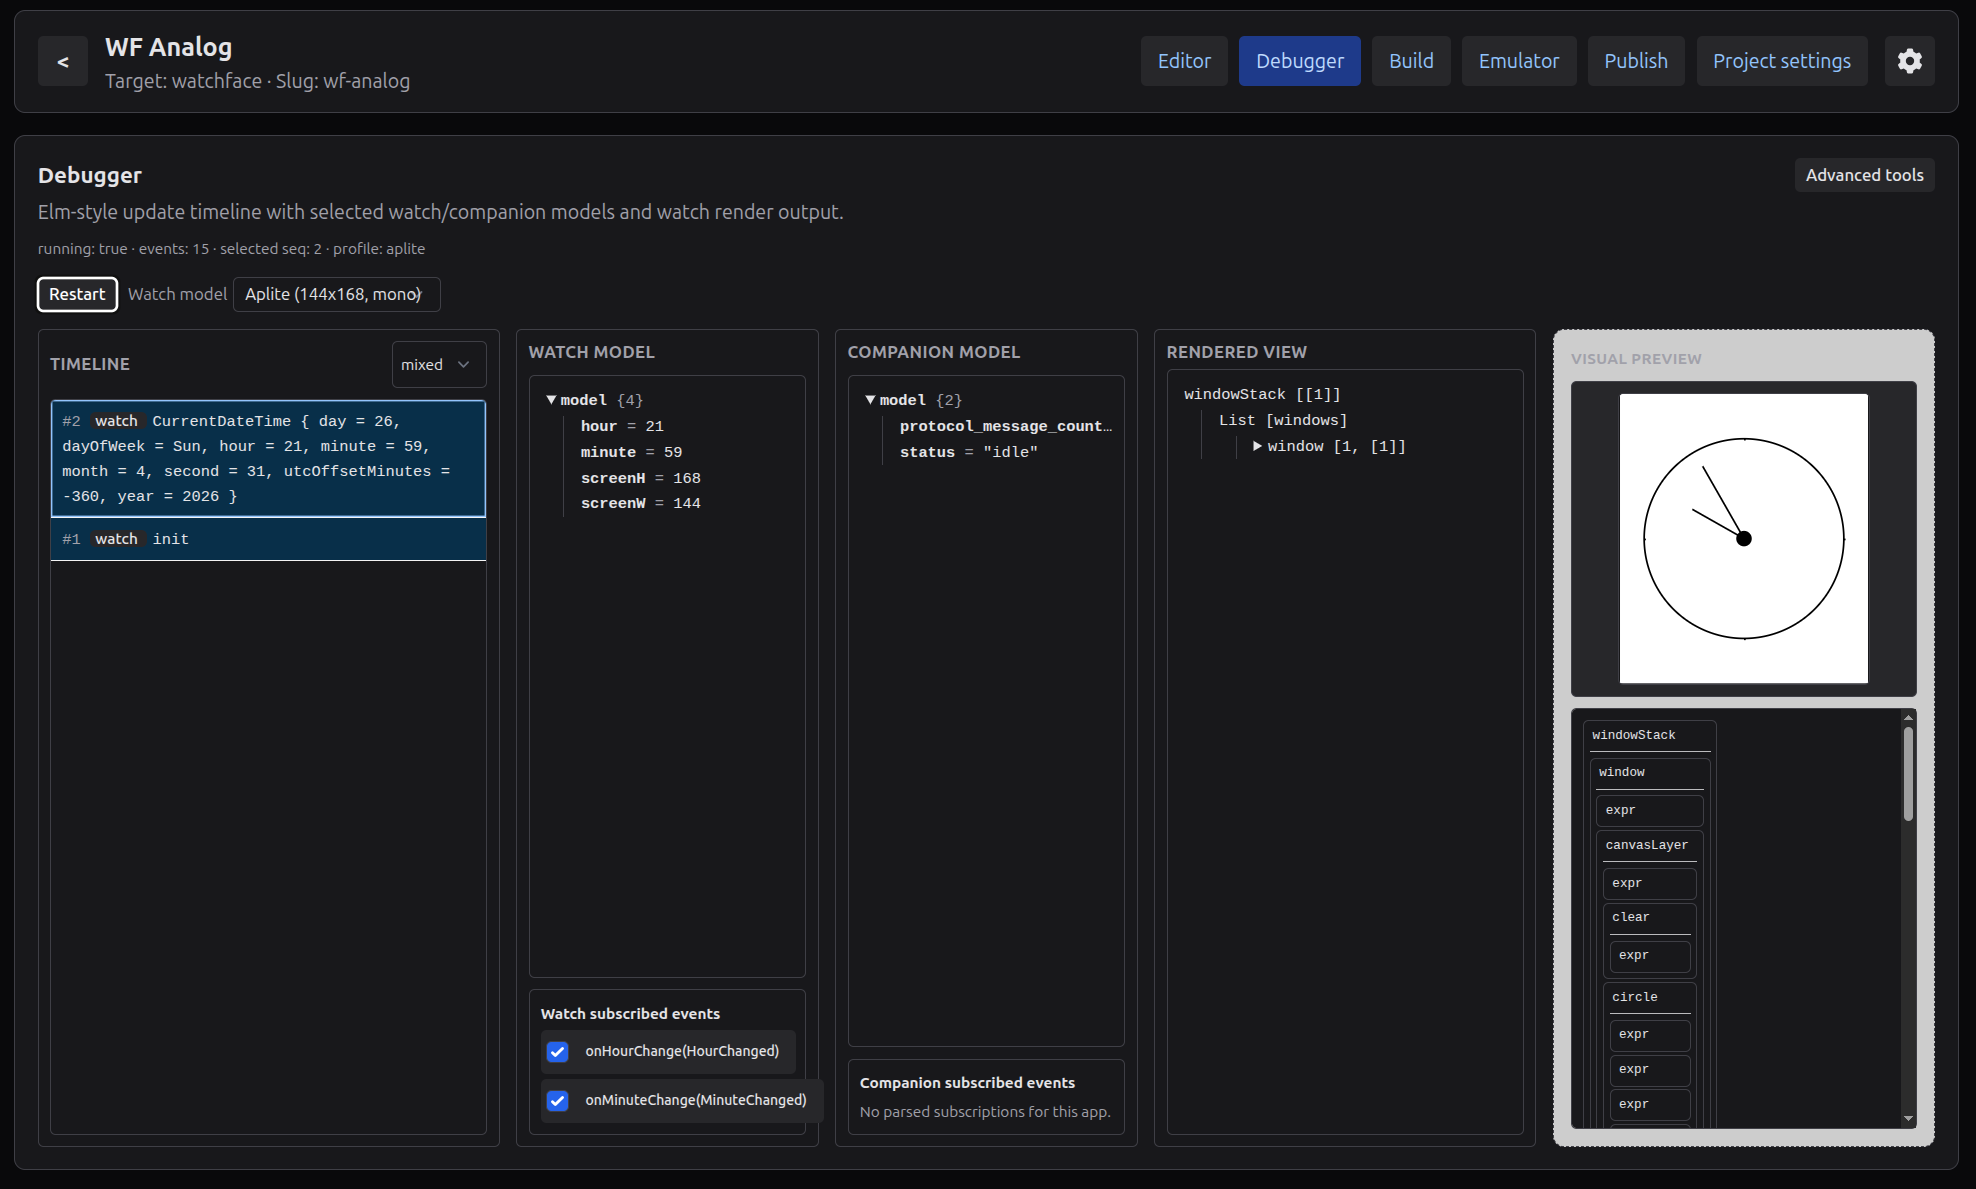Click the Restart button

[77, 294]
